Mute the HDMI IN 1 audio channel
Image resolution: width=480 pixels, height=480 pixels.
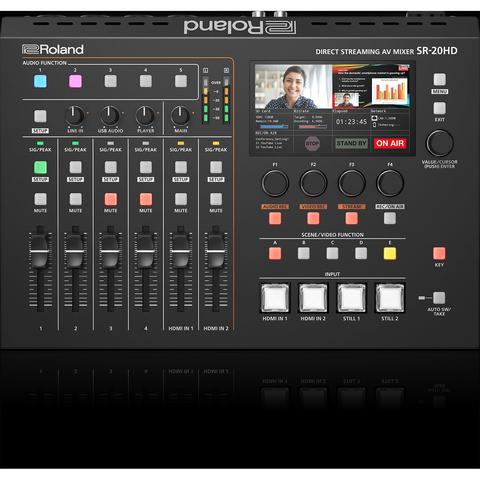181,199
